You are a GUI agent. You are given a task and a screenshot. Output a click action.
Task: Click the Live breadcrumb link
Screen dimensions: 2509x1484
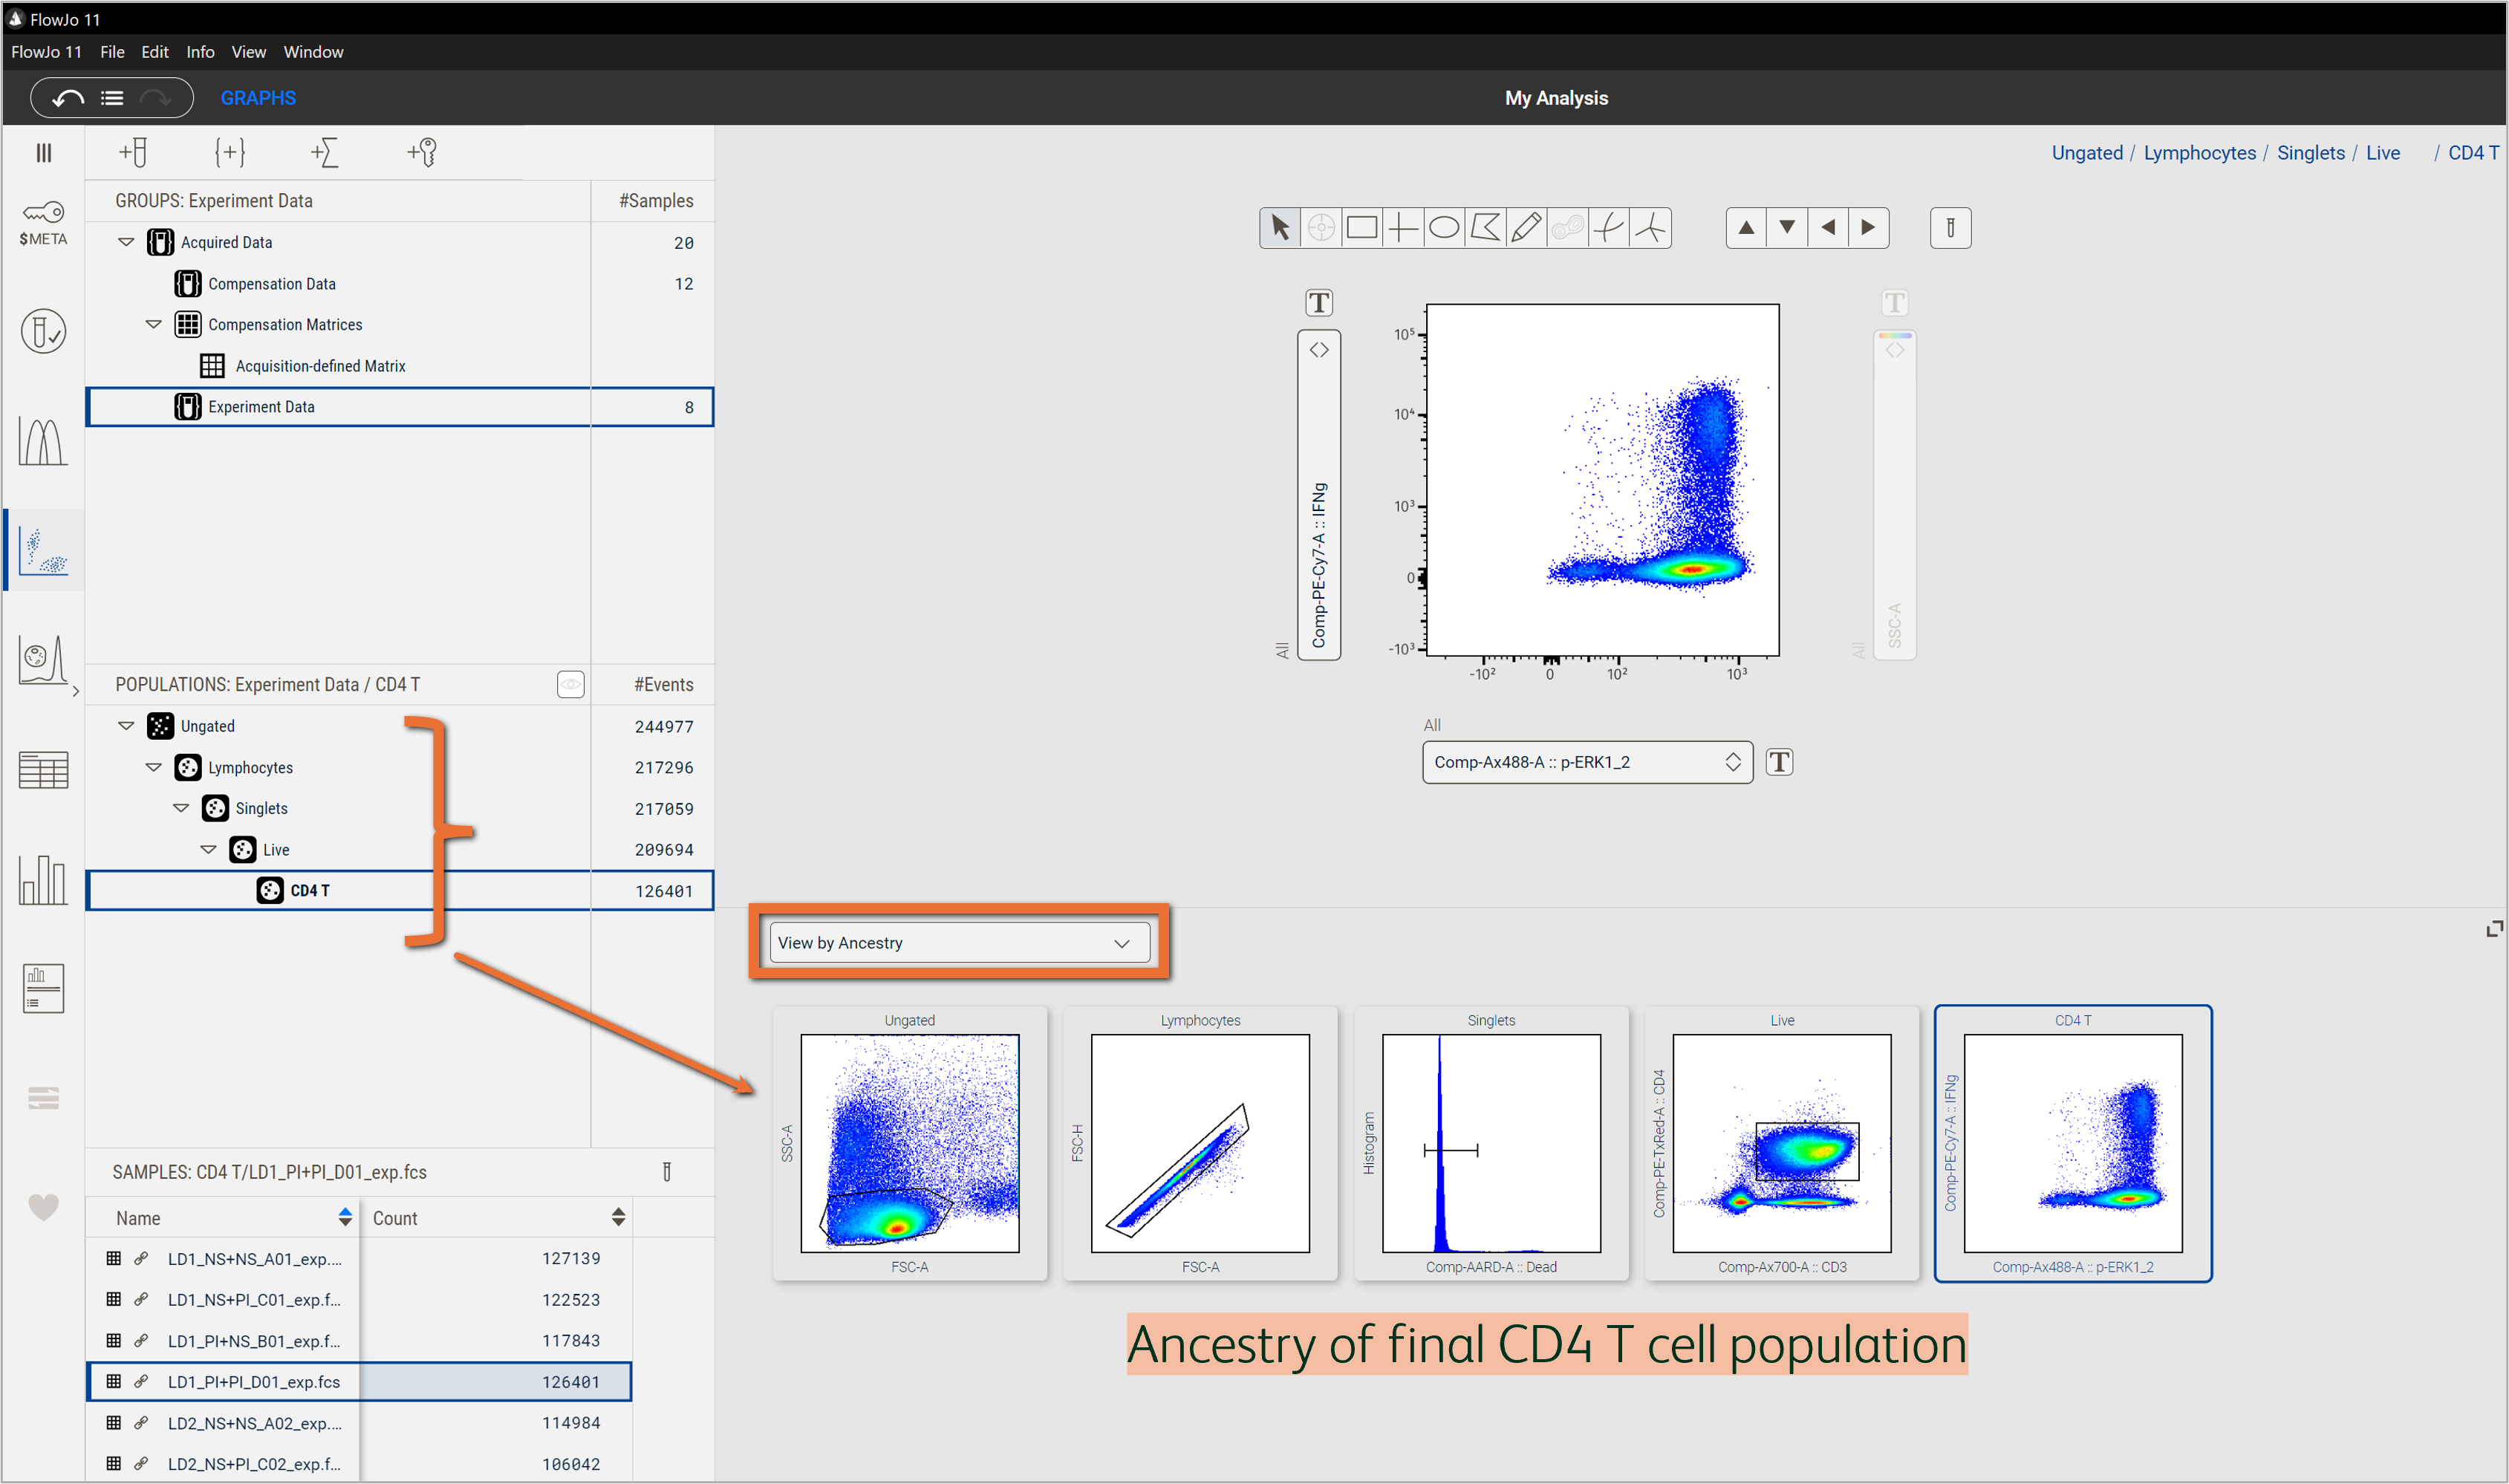[x=2383, y=153]
